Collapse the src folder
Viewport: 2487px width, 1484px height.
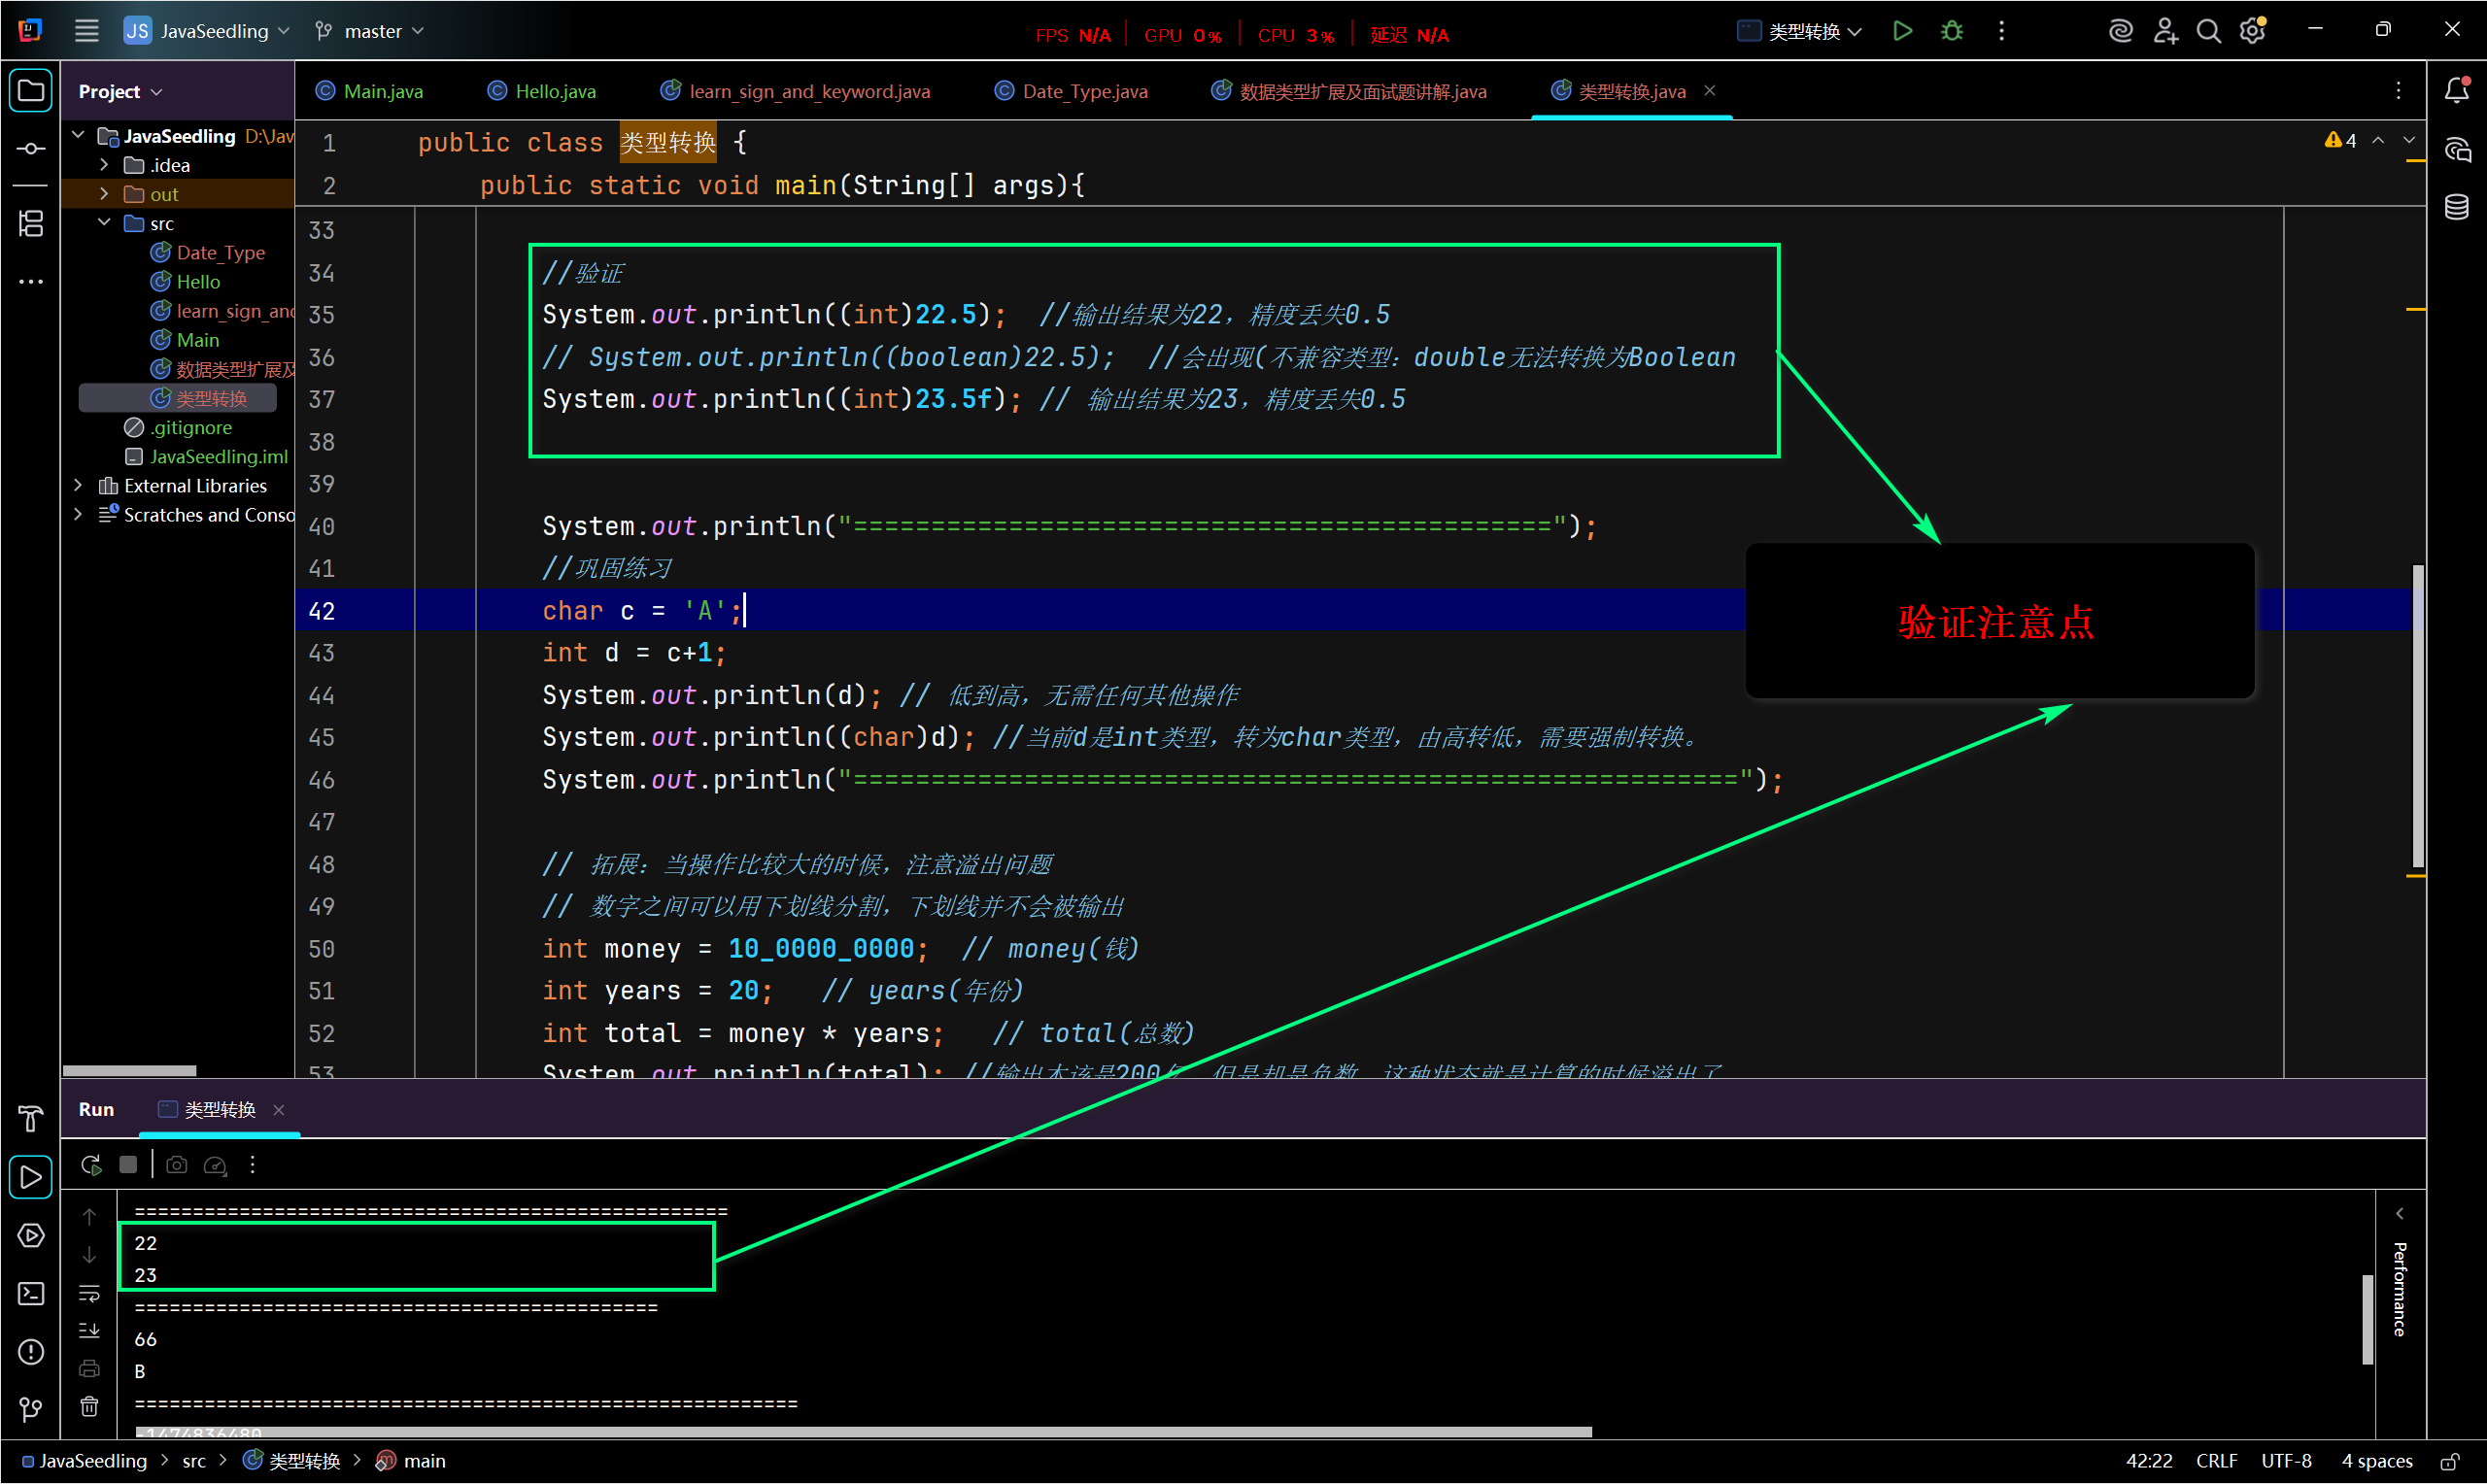tap(104, 223)
